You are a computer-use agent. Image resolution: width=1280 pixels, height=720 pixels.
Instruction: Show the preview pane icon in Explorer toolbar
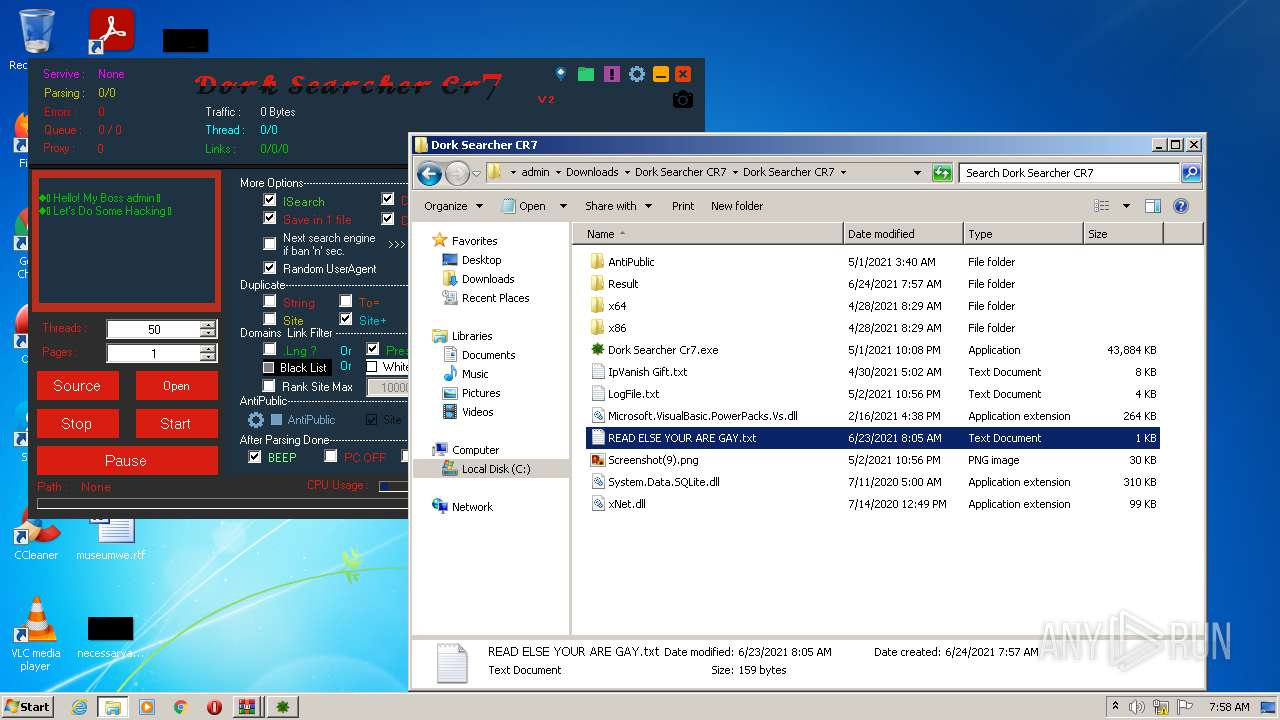coord(1152,206)
